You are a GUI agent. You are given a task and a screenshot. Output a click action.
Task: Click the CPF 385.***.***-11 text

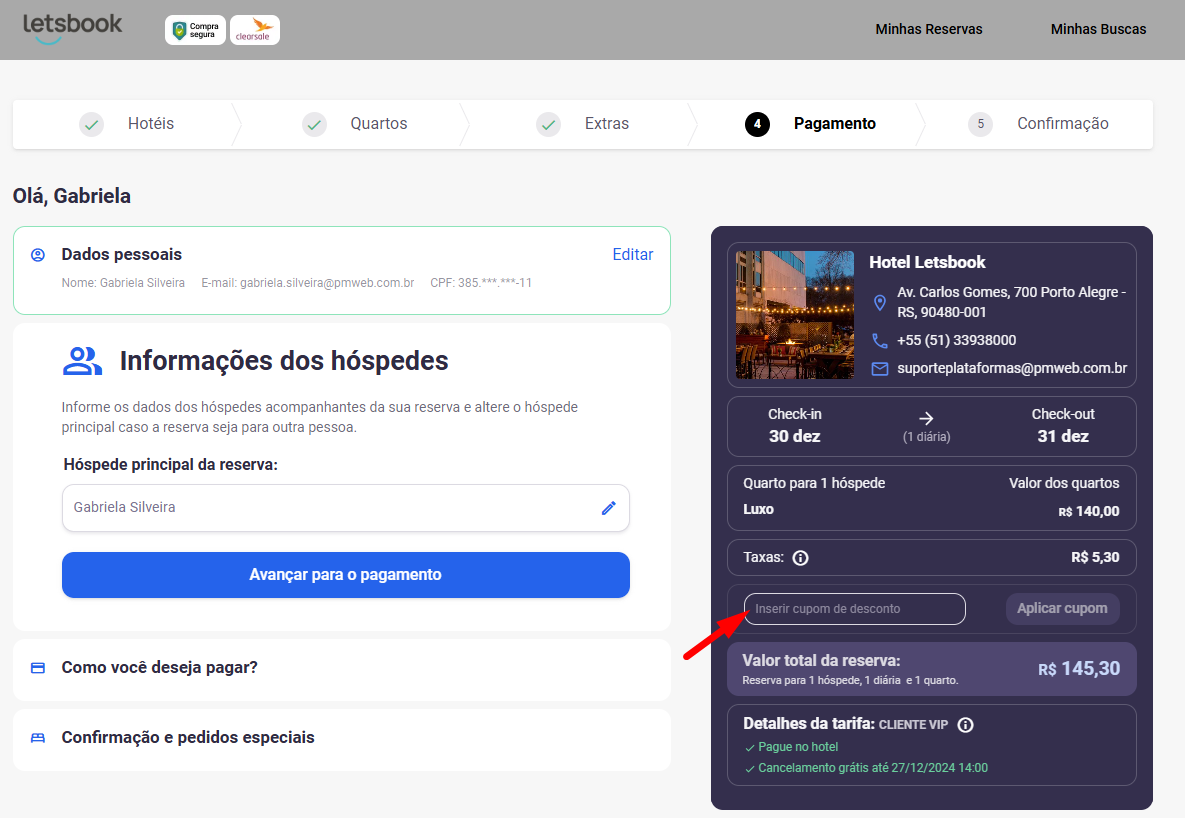pyautogui.click(x=481, y=284)
